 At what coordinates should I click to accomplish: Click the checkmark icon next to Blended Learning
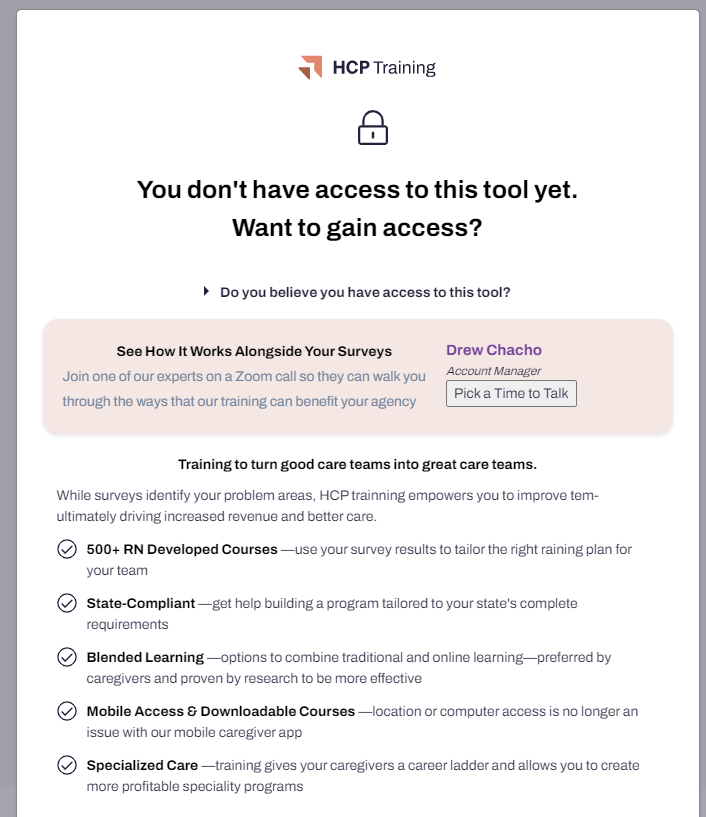pyautogui.click(x=63, y=656)
